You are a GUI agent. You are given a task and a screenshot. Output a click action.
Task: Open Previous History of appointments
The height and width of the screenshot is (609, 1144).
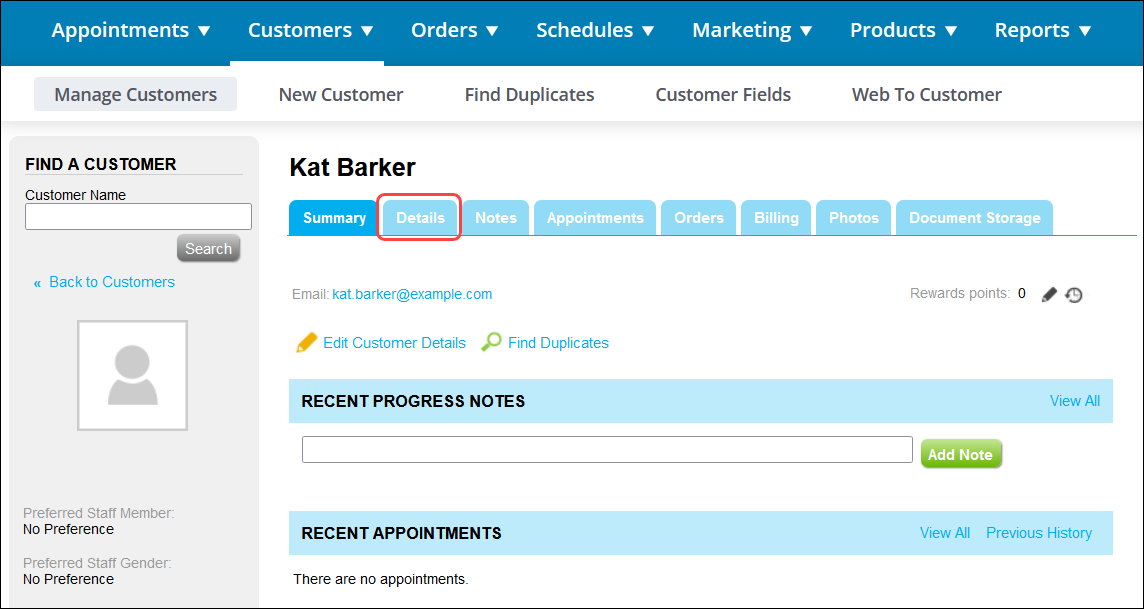coord(1039,533)
